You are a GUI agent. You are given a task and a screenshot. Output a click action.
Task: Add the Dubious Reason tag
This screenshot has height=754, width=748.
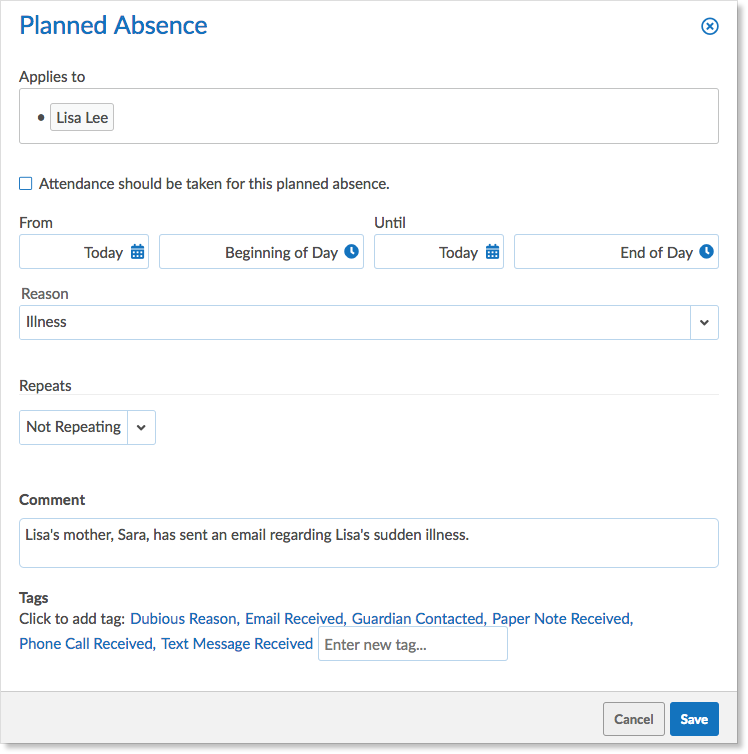[185, 618]
